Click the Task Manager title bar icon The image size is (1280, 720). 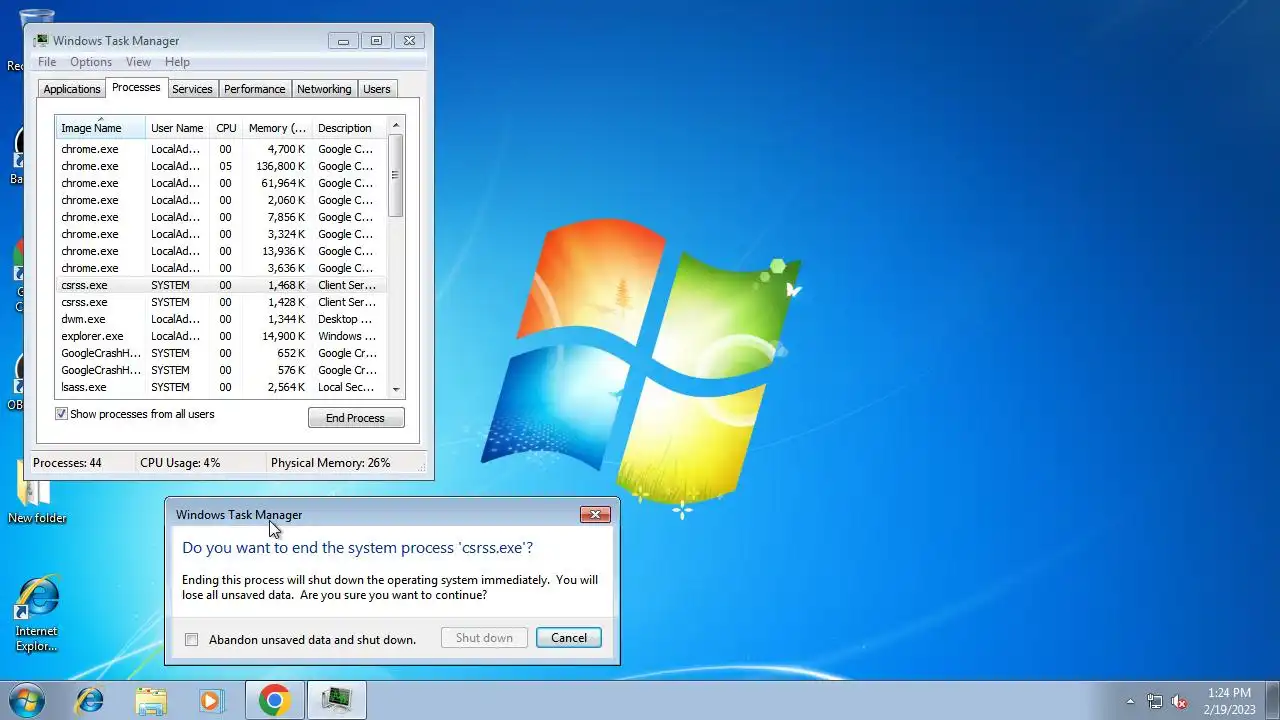[x=42, y=41]
